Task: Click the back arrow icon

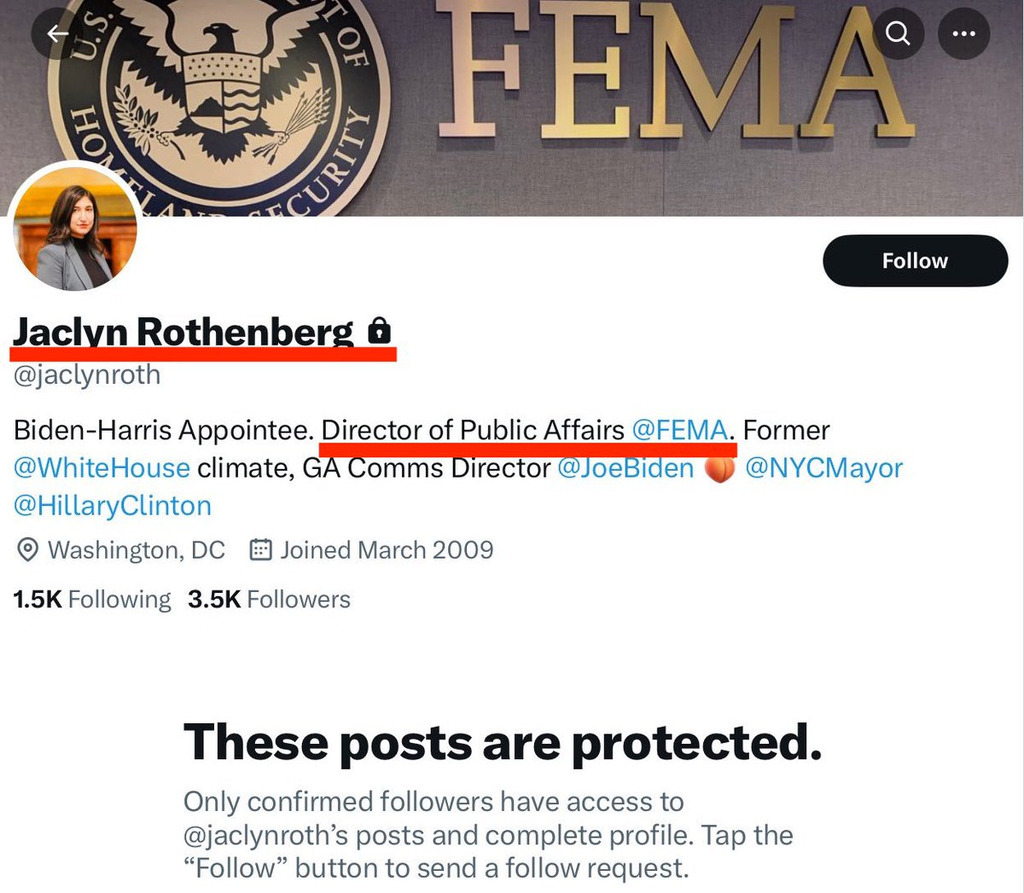Action: pyautogui.click(x=57, y=34)
